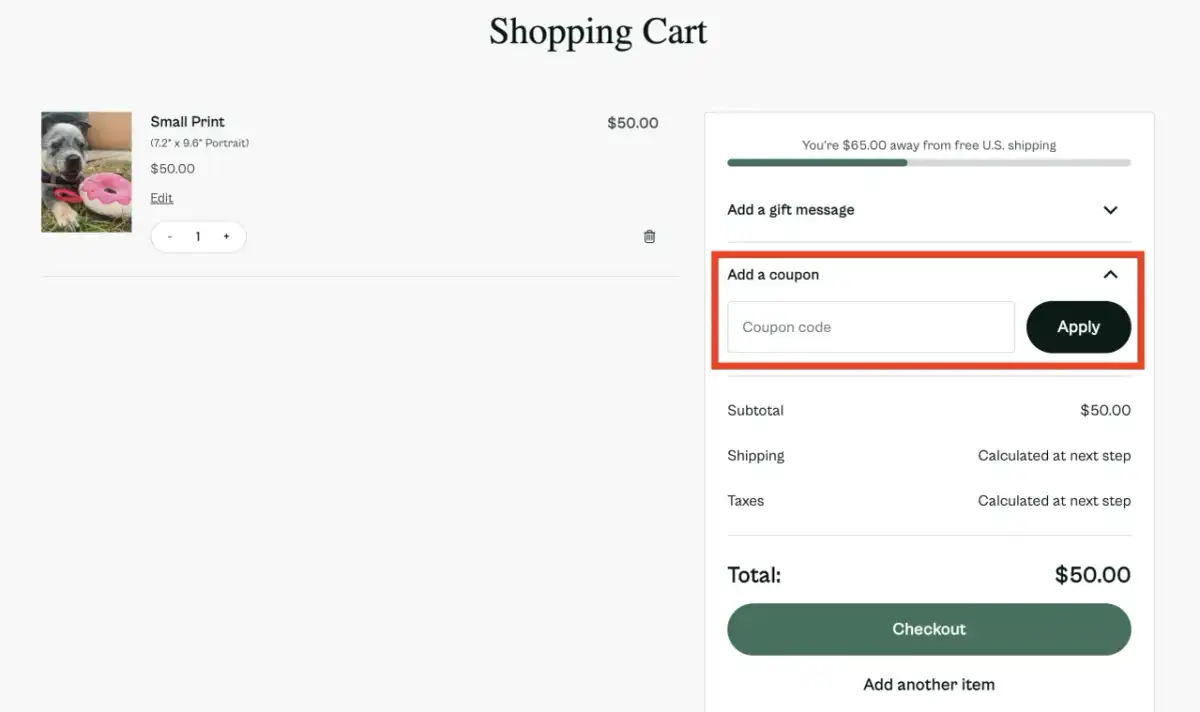The width and height of the screenshot is (1200, 712).
Task: Focus the Coupon code input field
Action: coord(871,327)
